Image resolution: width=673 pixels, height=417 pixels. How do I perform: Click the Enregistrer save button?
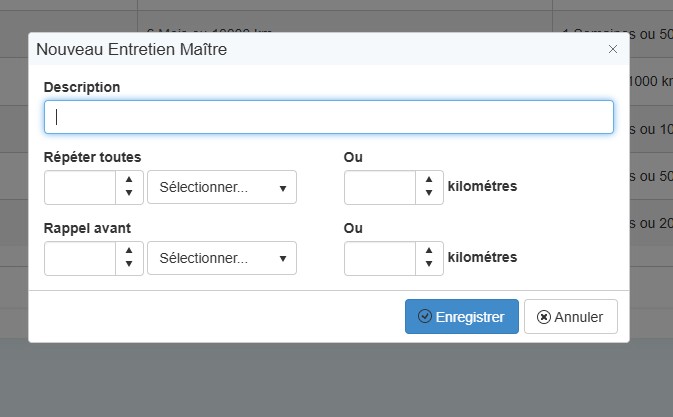461,317
